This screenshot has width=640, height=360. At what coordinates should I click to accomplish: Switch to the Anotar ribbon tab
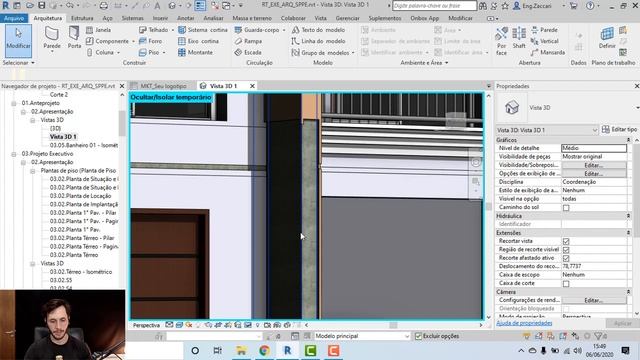[186, 18]
